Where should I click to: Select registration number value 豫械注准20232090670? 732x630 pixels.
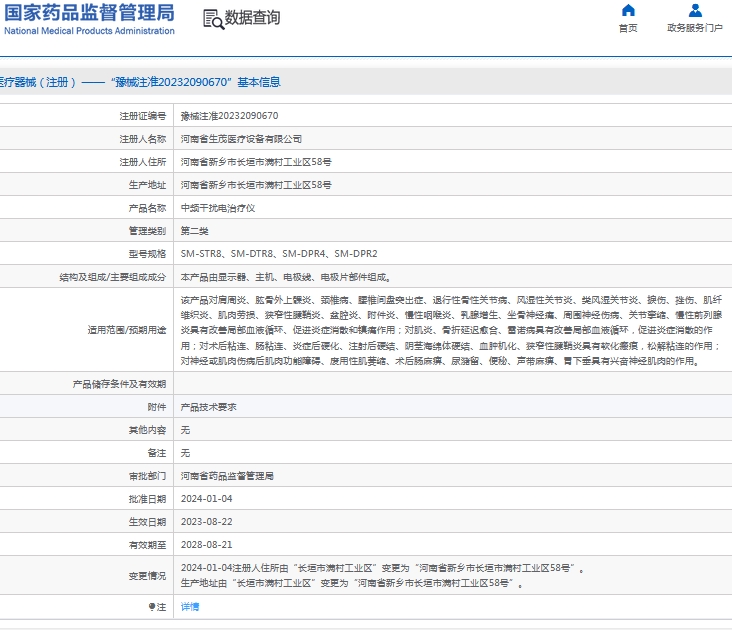pos(229,116)
